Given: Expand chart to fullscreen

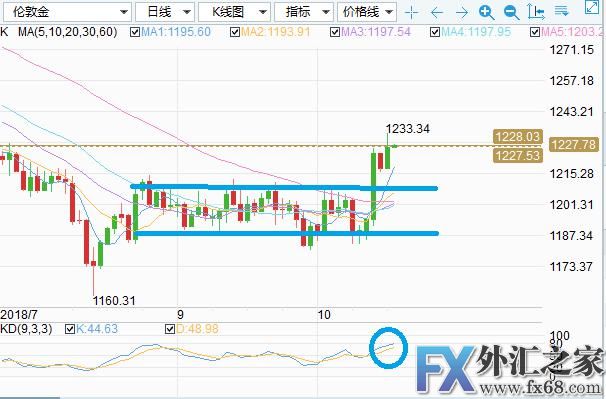Looking at the screenshot, I should pos(592,7).
